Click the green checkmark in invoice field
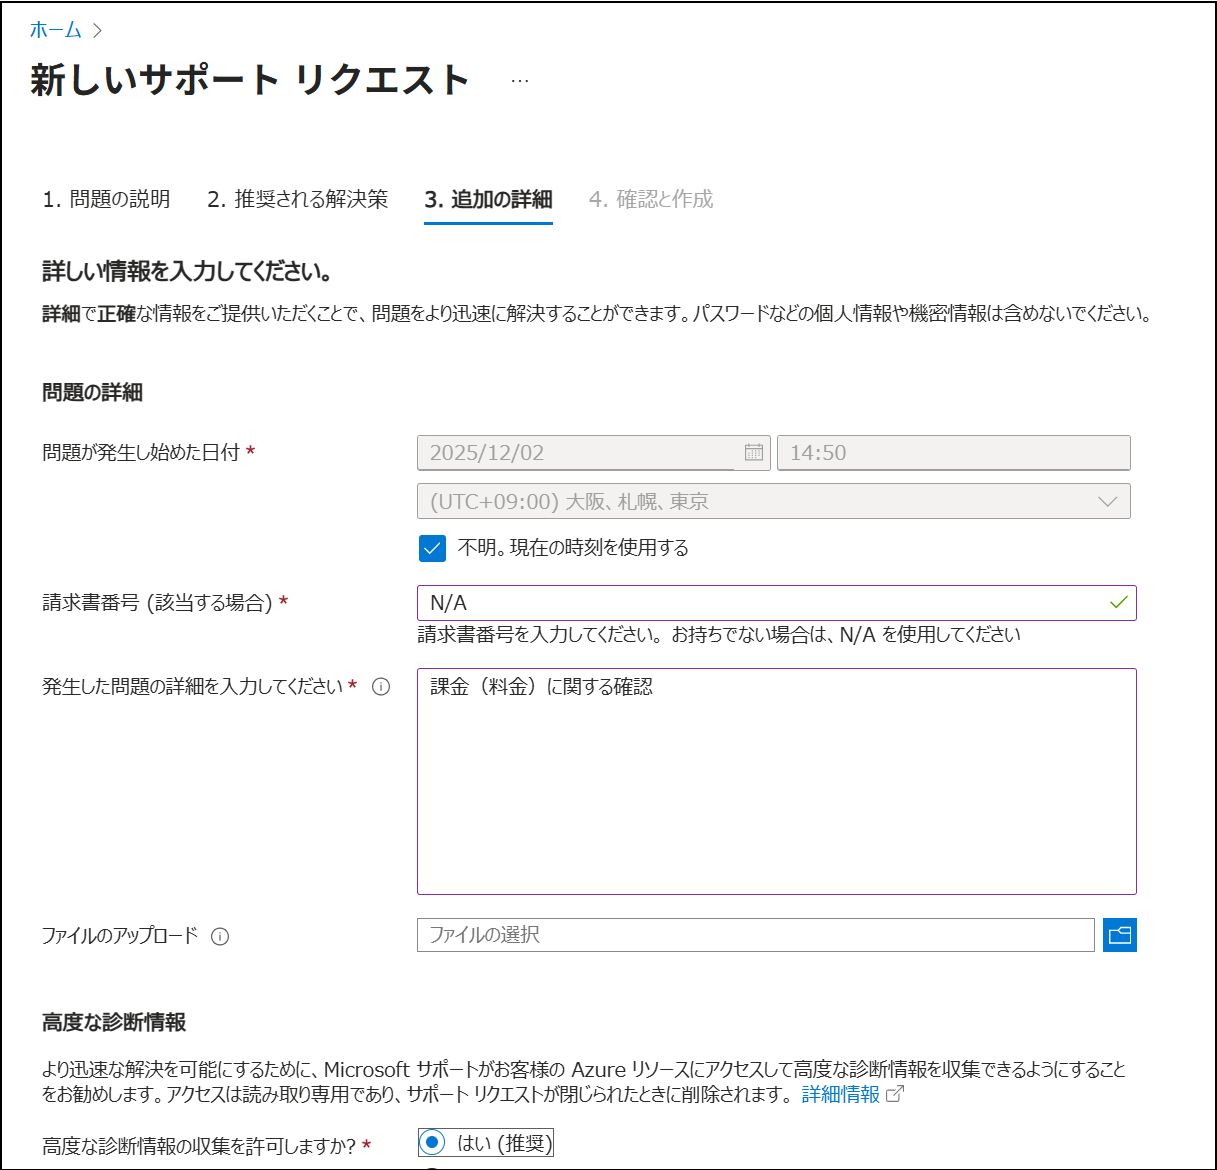The image size is (1217, 1170). point(1120,602)
